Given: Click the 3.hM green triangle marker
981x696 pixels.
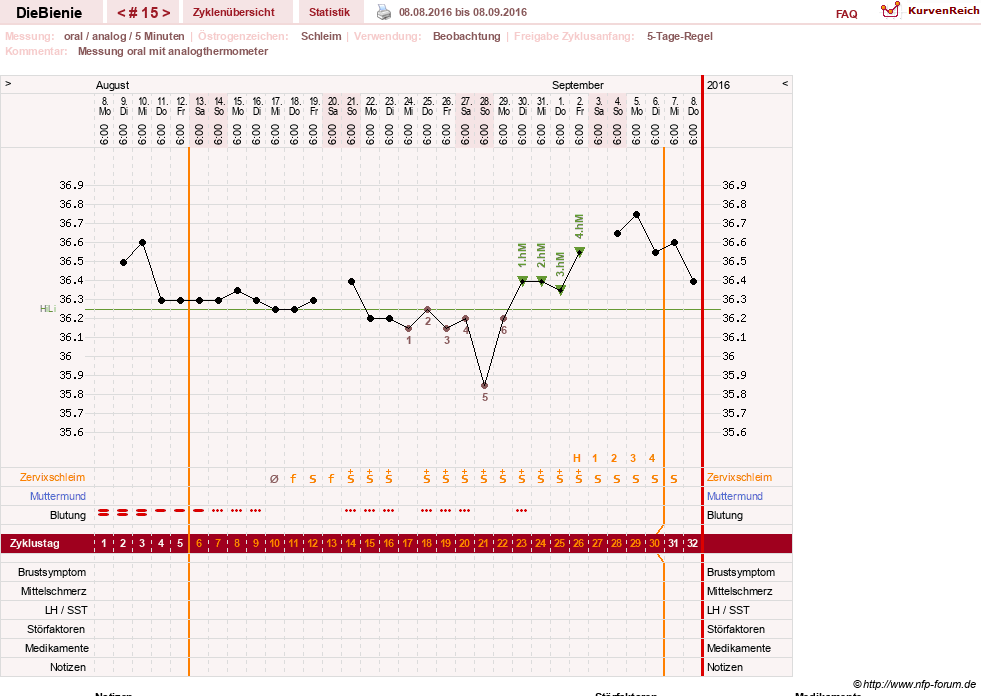Looking at the screenshot, I should click(561, 290).
